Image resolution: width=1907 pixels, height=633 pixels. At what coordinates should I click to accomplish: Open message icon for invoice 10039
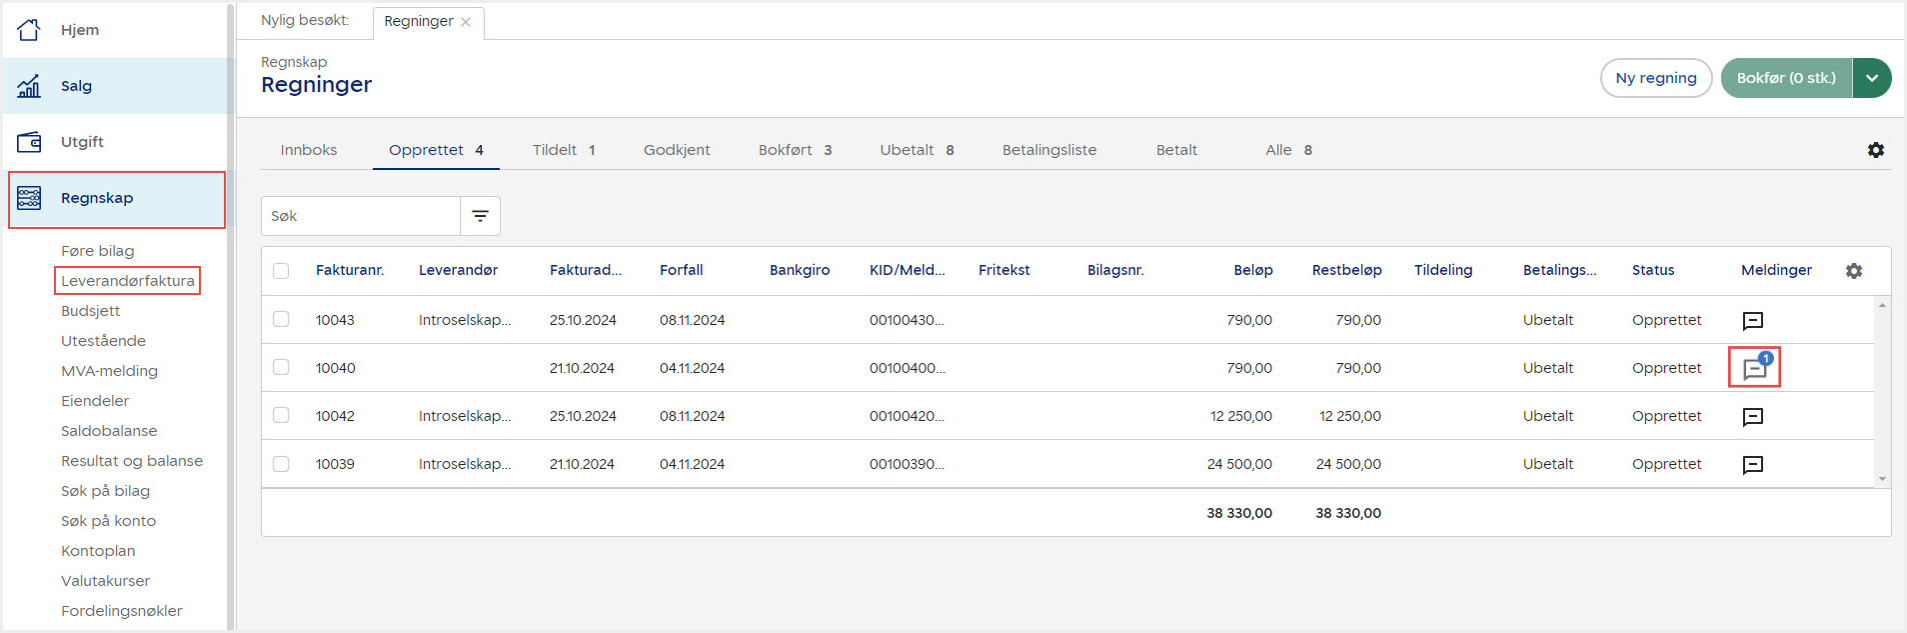coord(1752,464)
